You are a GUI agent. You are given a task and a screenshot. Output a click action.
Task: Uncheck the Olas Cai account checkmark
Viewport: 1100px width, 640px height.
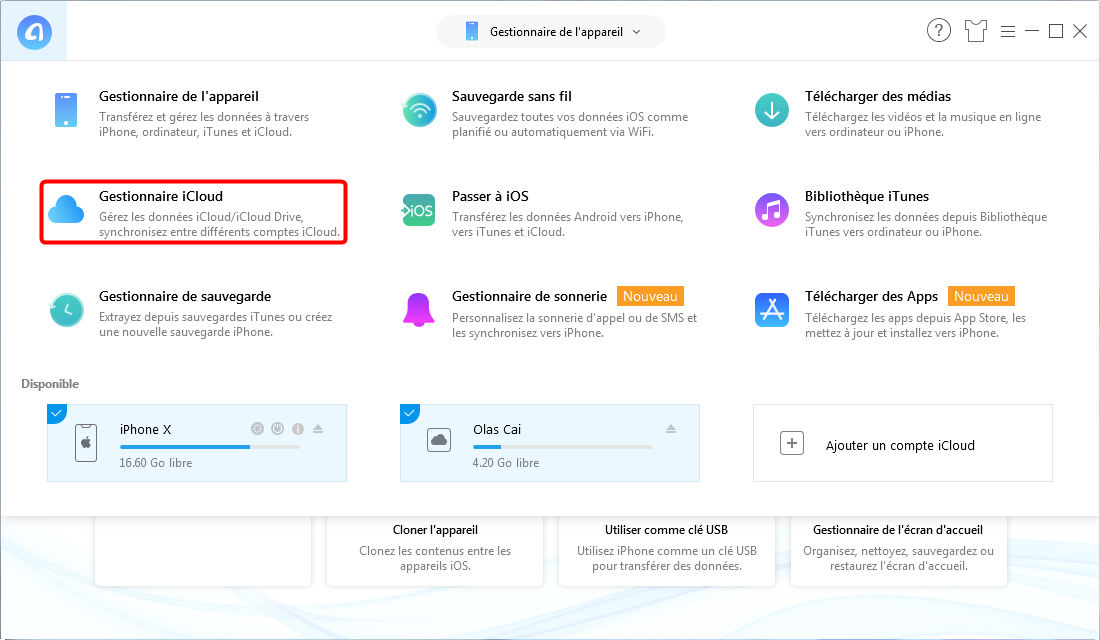[409, 413]
